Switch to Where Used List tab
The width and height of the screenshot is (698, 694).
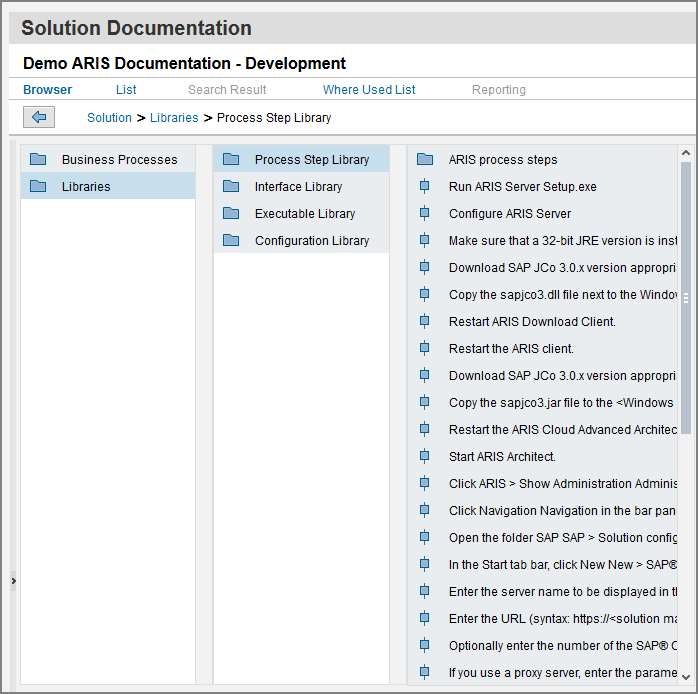click(369, 89)
